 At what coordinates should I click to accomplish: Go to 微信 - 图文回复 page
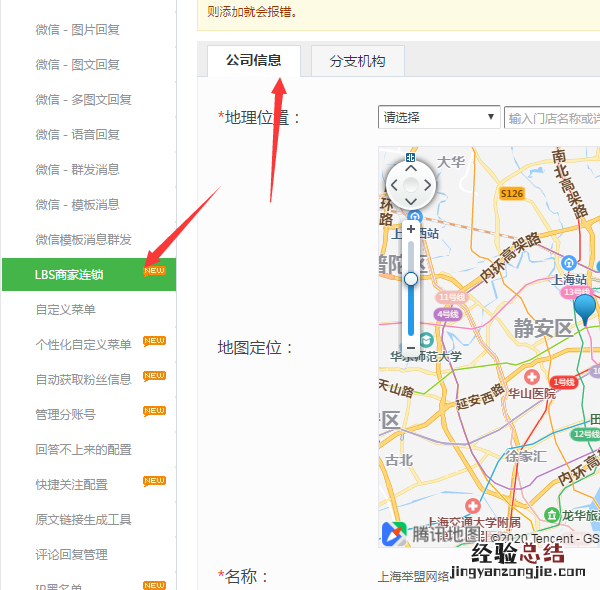tap(77, 65)
